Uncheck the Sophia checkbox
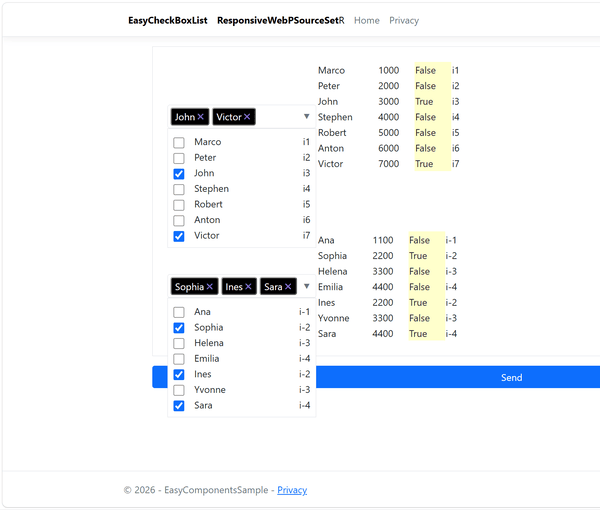 point(179,328)
